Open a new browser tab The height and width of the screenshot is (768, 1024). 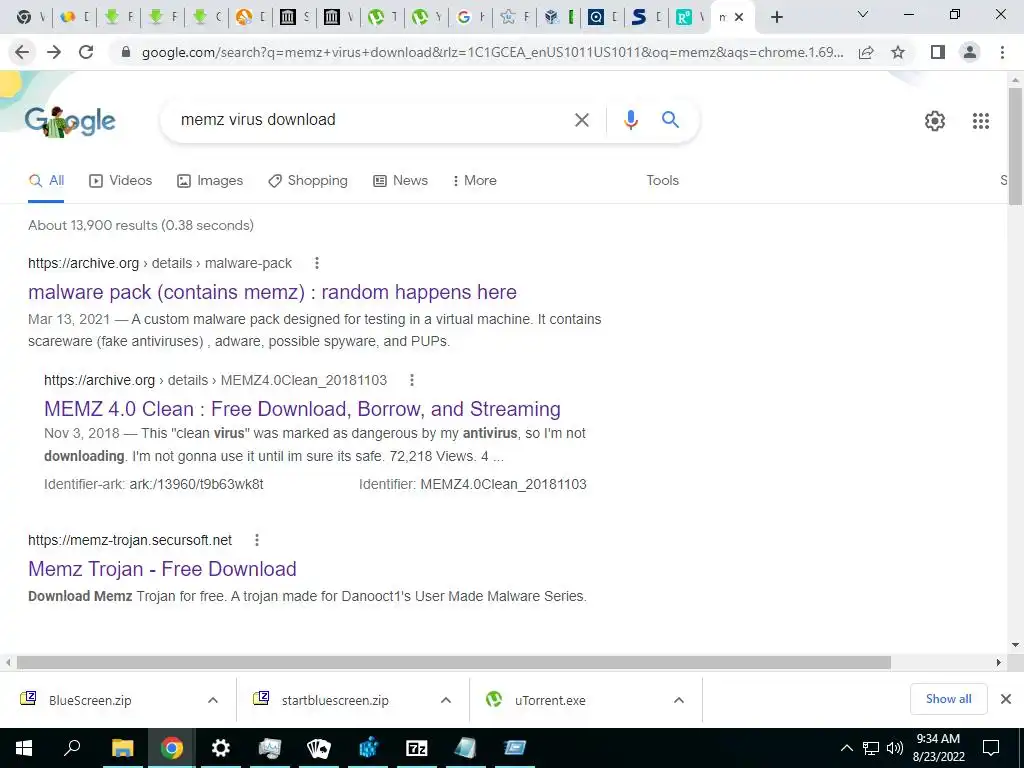point(776,17)
